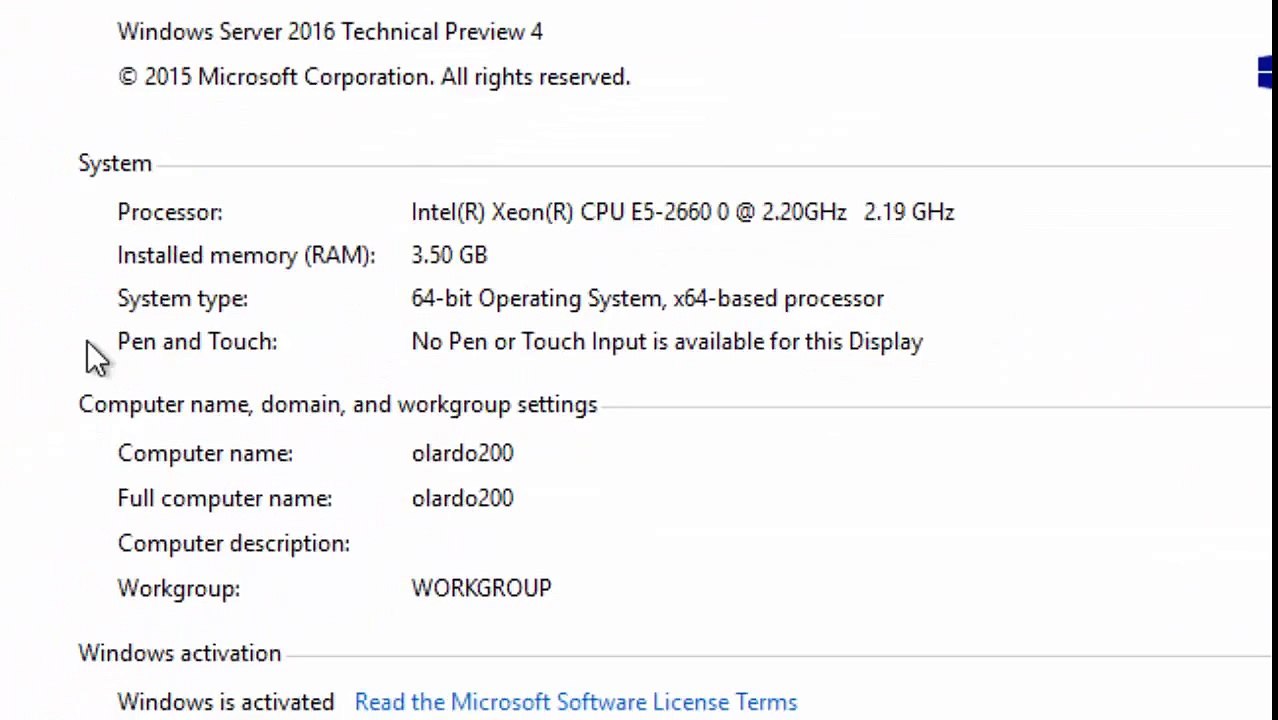Click the Pen and Touch label

pos(197,341)
